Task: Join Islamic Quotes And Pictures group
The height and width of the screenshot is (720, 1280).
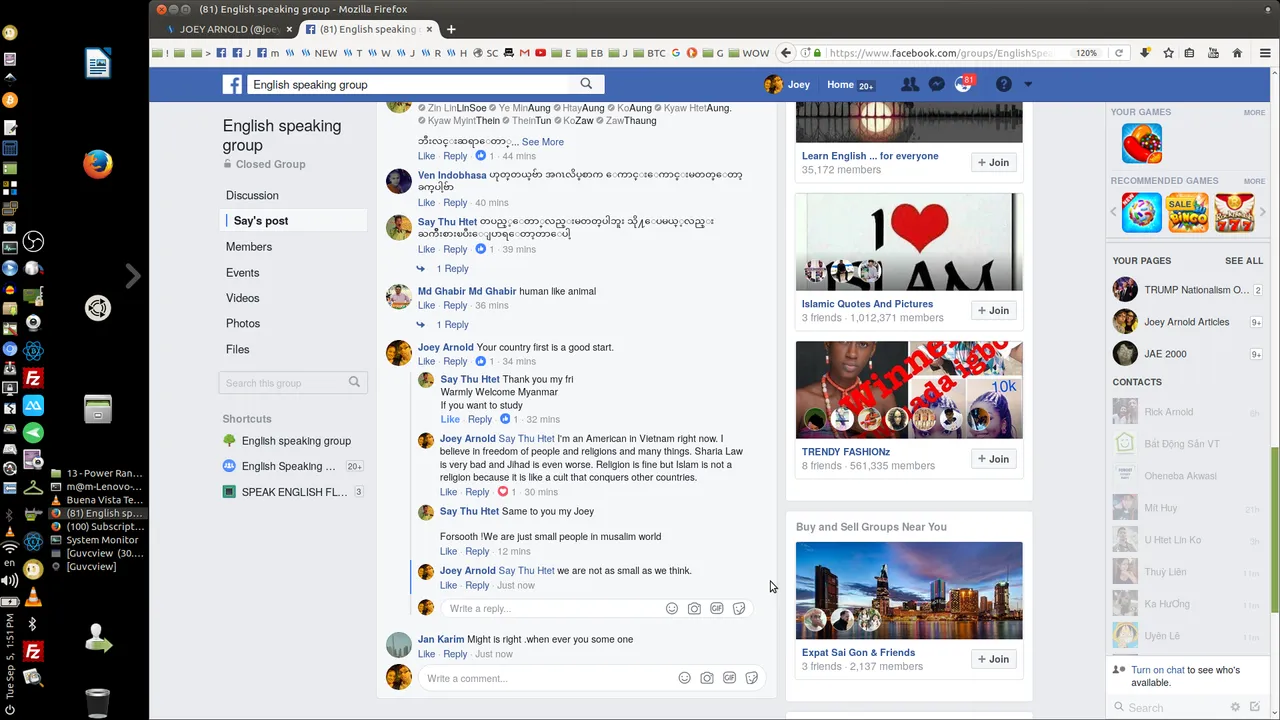Action: pyautogui.click(x=994, y=311)
